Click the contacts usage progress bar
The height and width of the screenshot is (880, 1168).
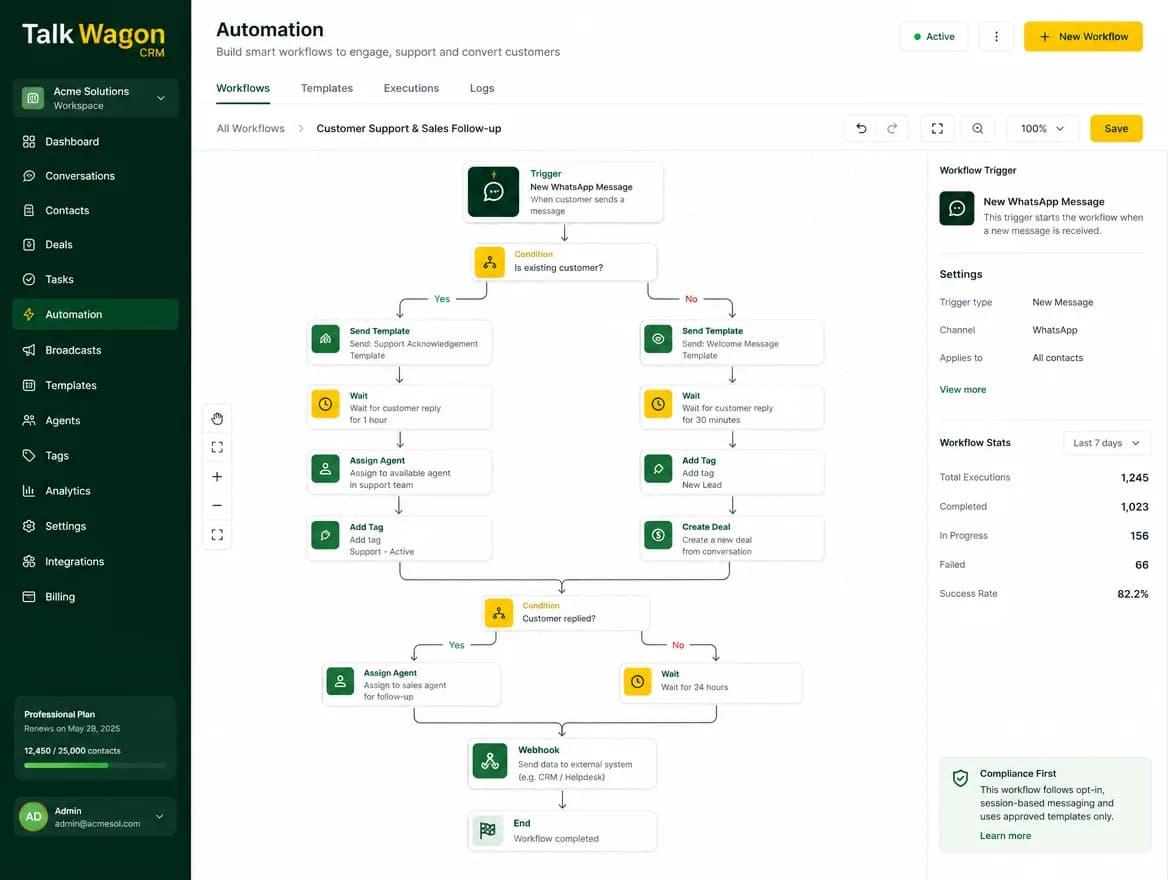95,765
